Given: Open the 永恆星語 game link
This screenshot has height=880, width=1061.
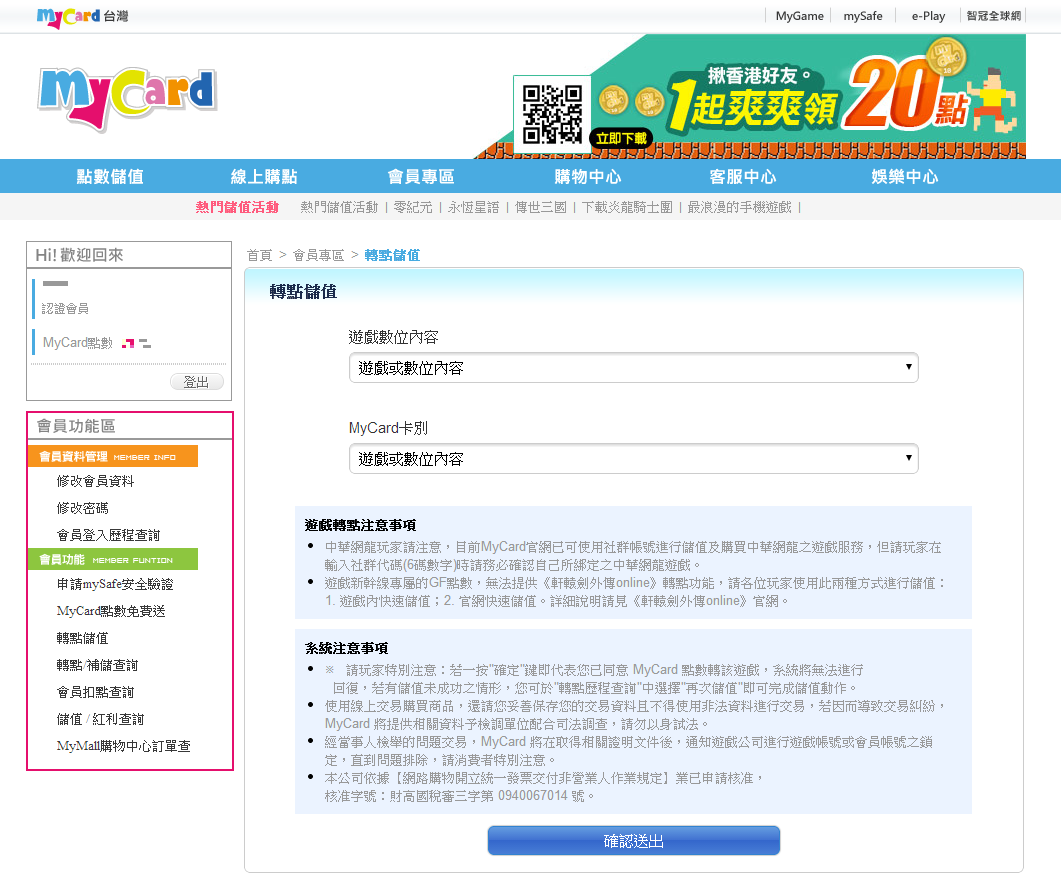Looking at the screenshot, I should [x=473, y=207].
